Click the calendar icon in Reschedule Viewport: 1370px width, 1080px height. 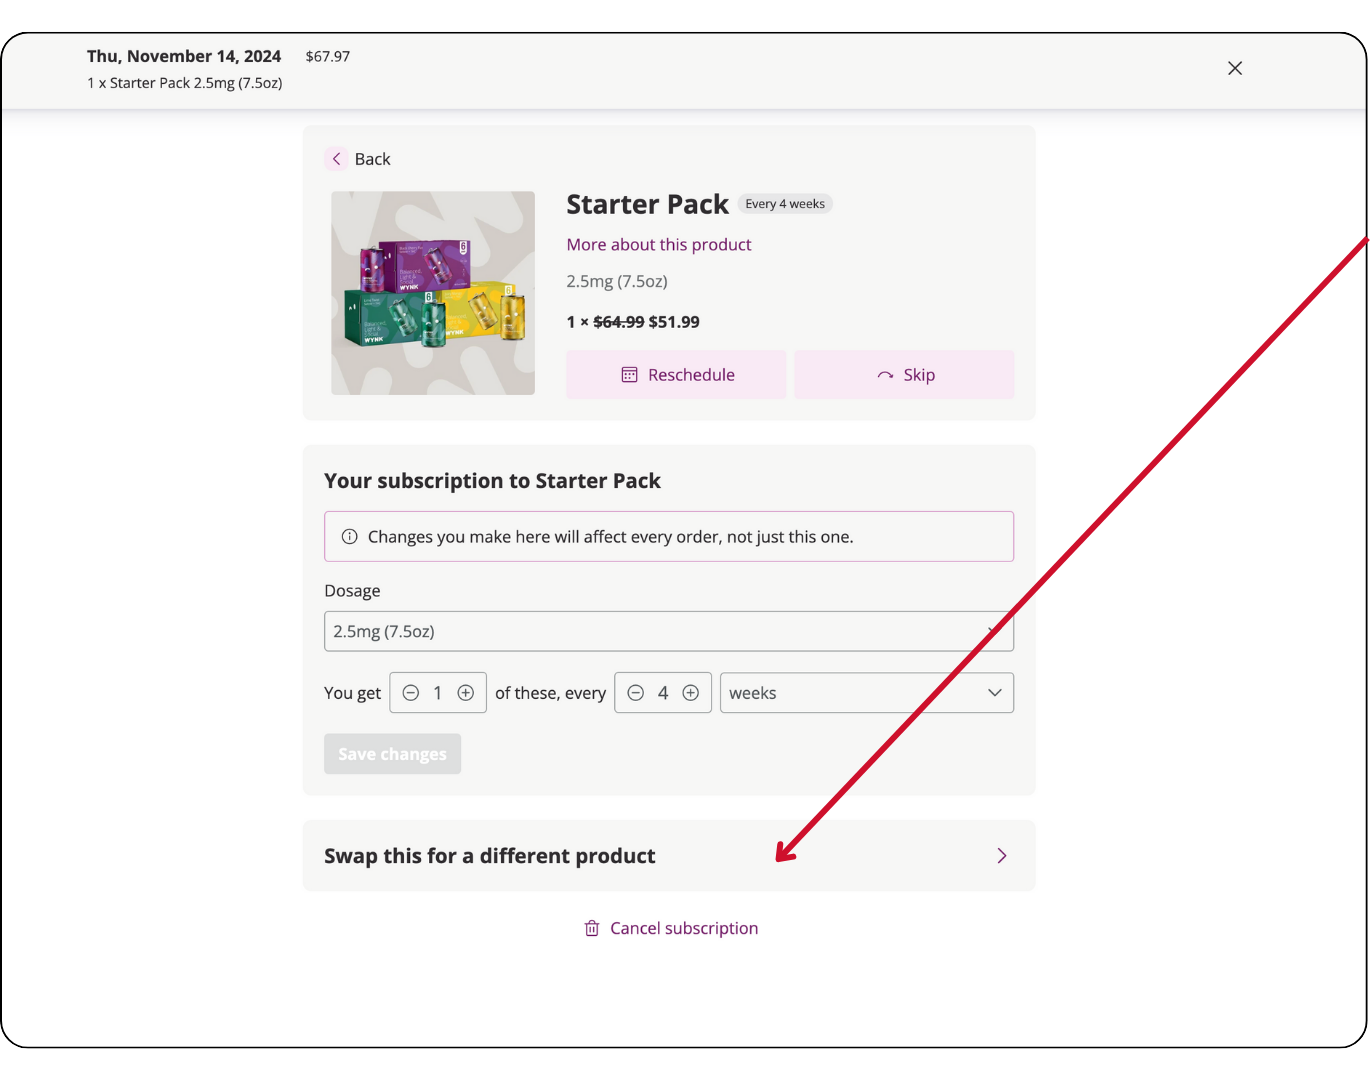tap(629, 375)
